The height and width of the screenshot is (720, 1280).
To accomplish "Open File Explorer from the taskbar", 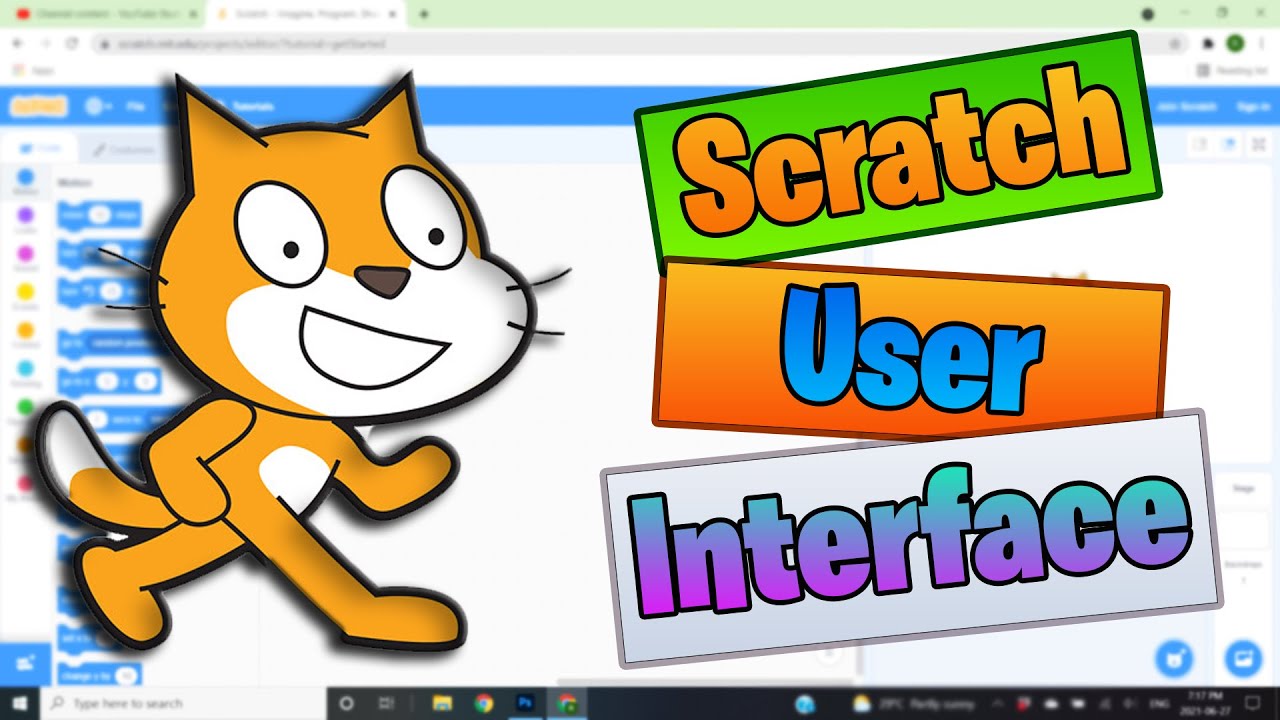I will click(x=440, y=703).
